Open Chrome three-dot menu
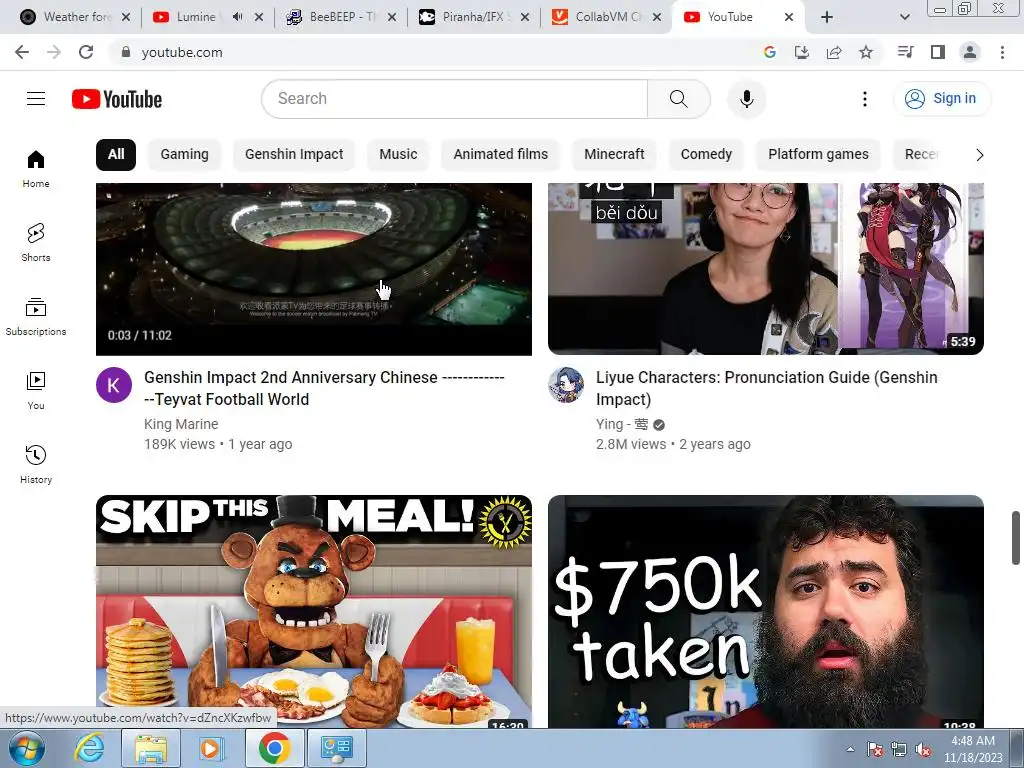Screen dimensions: 1024x768 pyautogui.click(x=1002, y=52)
